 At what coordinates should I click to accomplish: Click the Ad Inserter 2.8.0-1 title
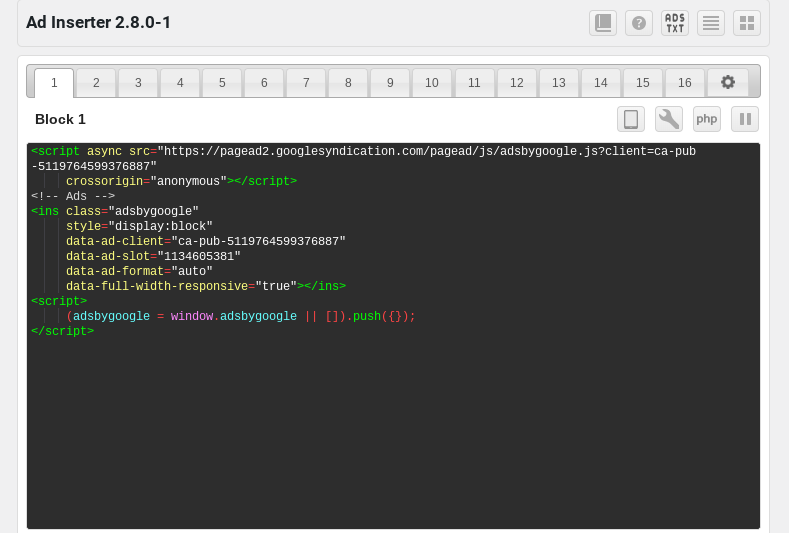click(99, 23)
